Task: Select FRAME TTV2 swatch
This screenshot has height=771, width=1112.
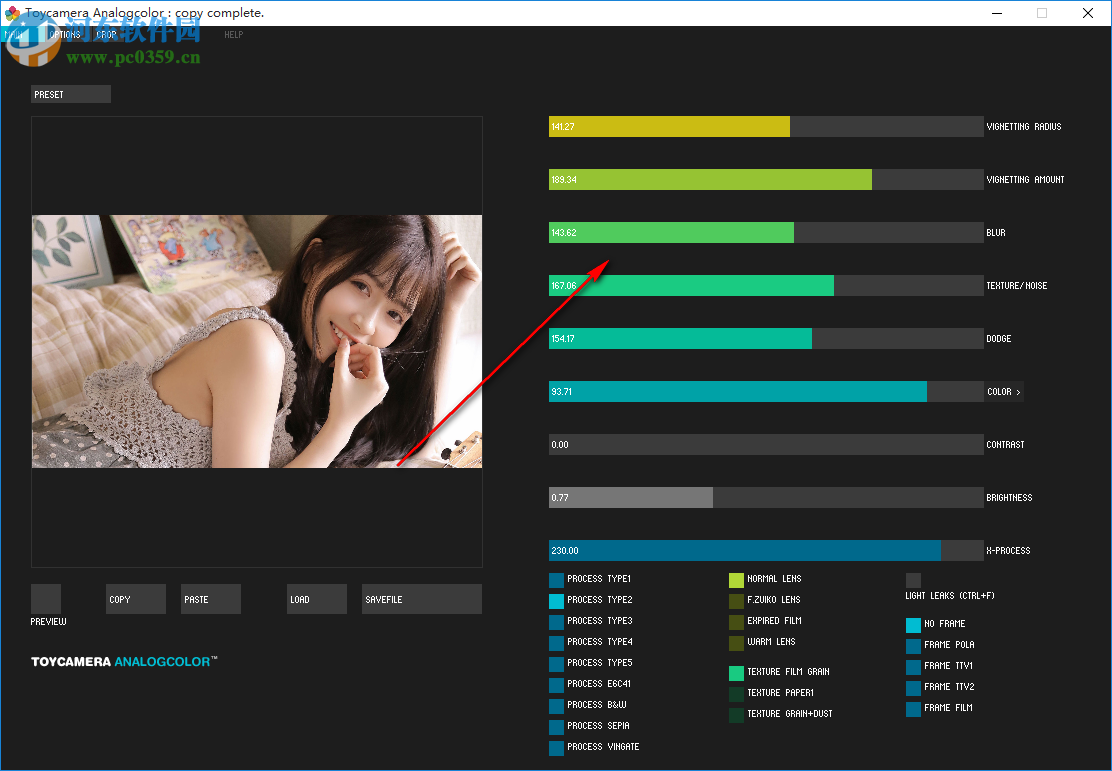Action: 913,688
